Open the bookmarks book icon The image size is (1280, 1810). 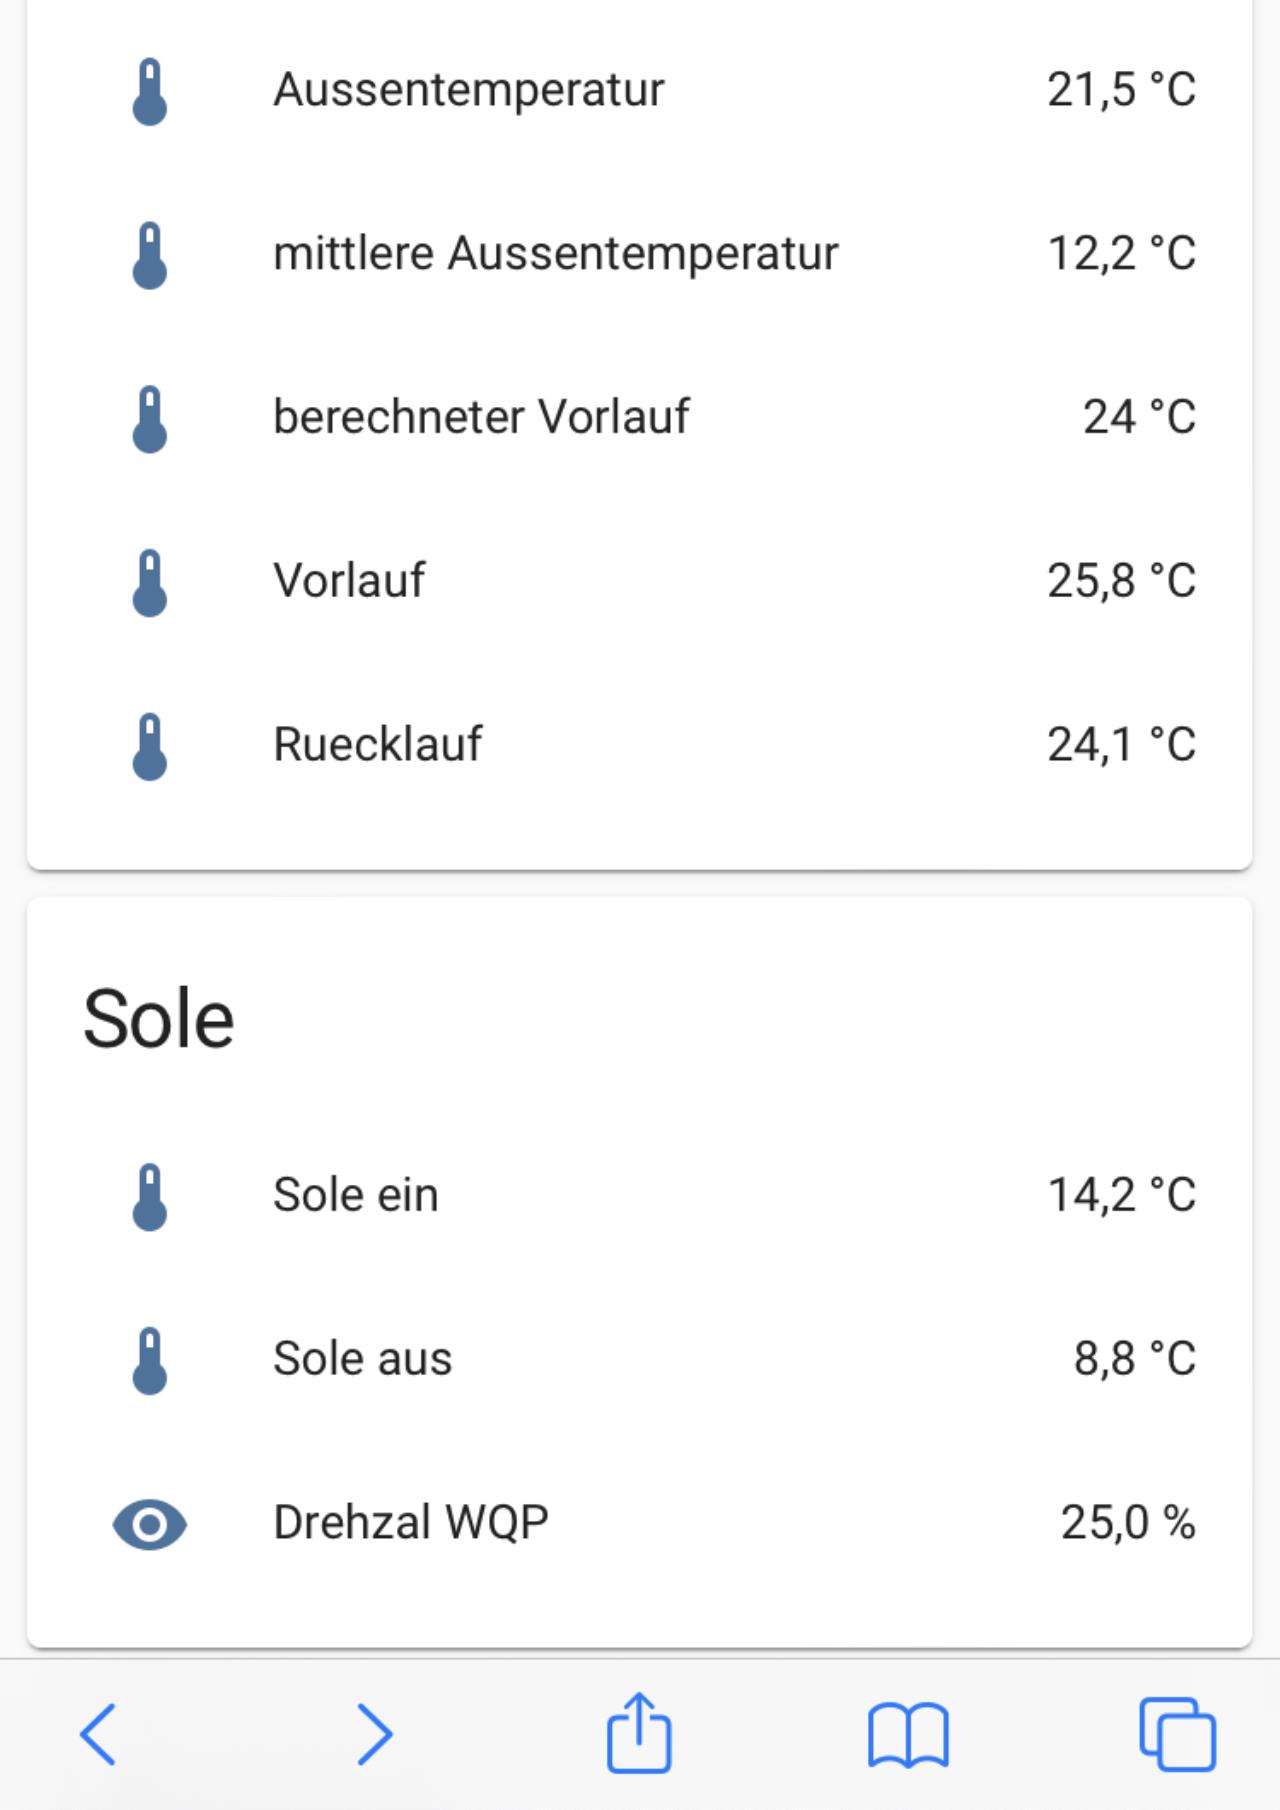coord(908,1736)
